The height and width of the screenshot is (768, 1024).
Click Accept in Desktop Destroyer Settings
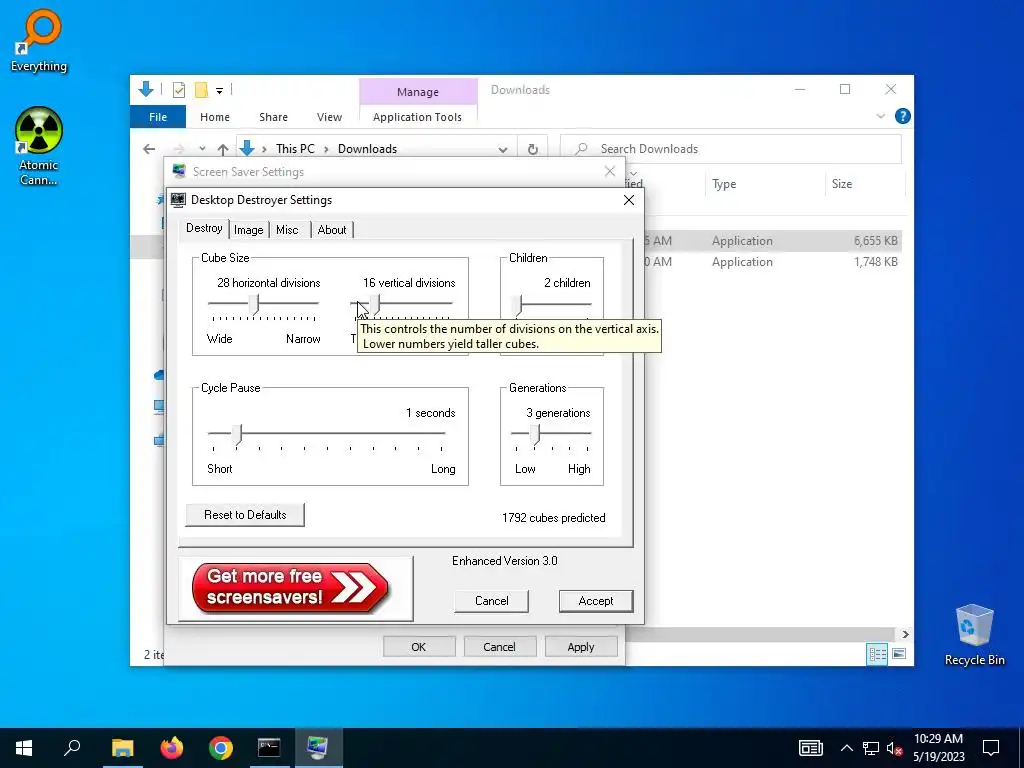coord(596,601)
